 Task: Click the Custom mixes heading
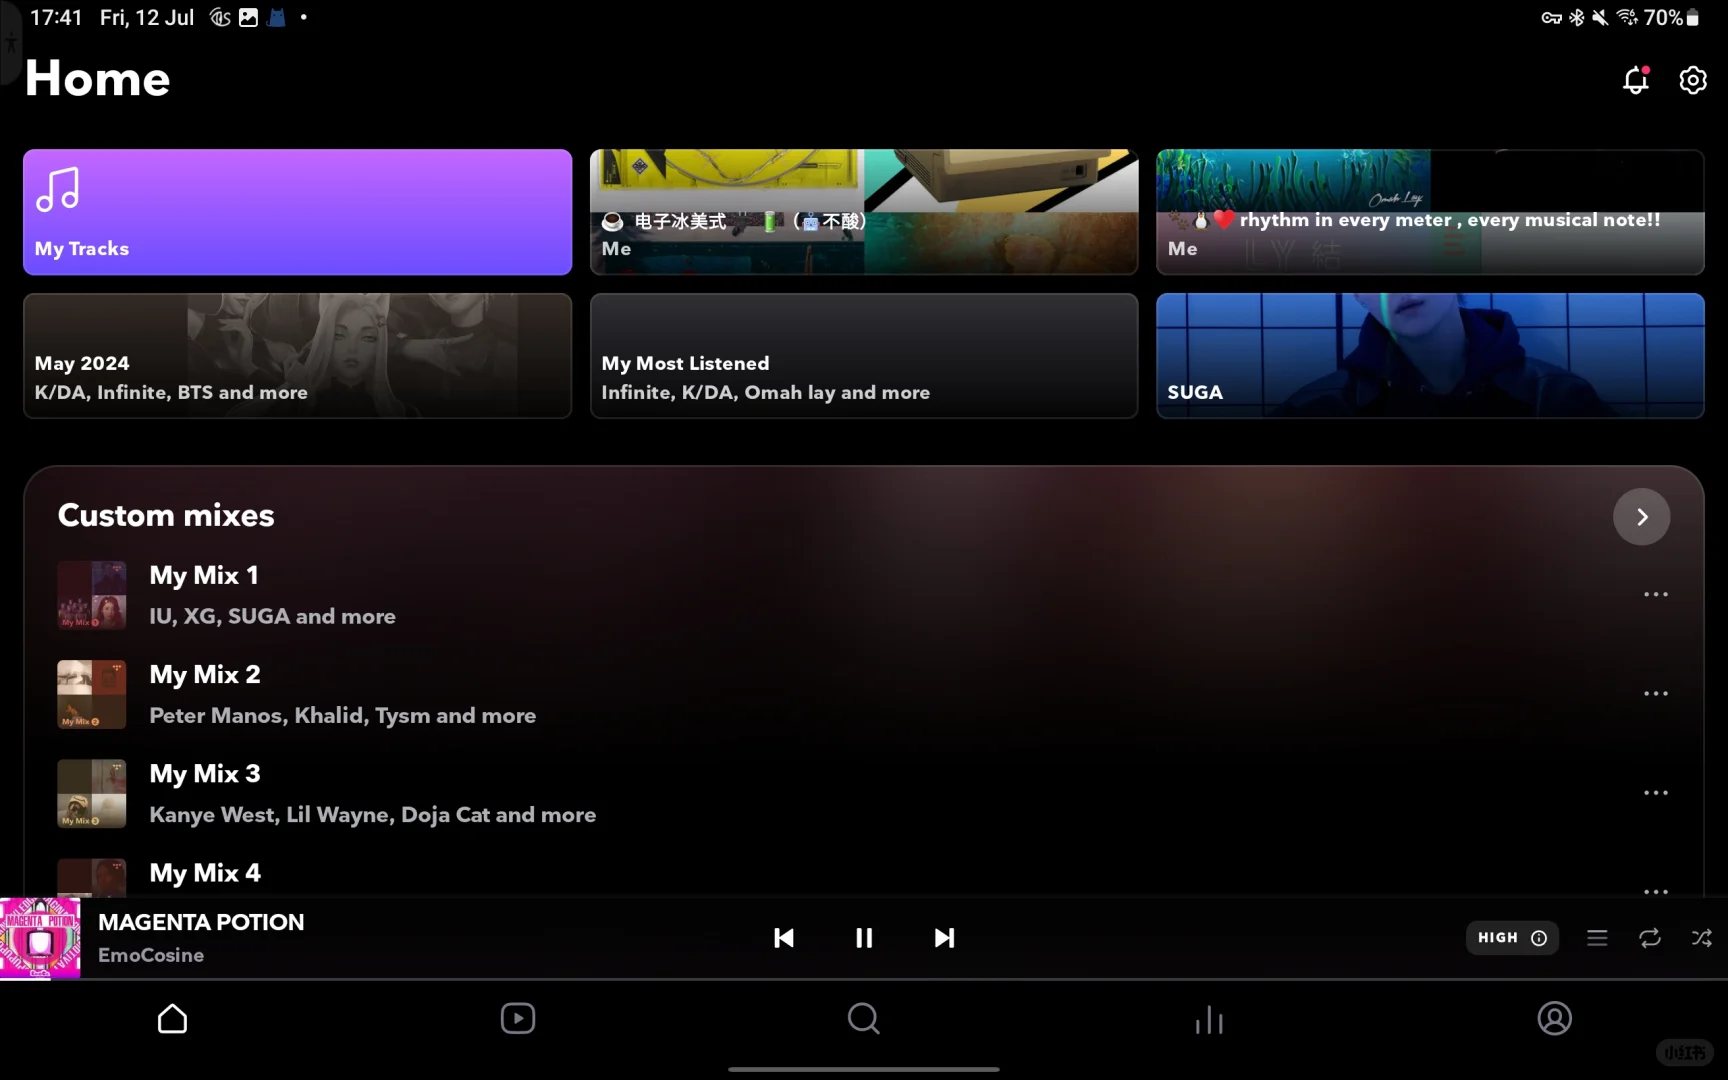(x=166, y=515)
